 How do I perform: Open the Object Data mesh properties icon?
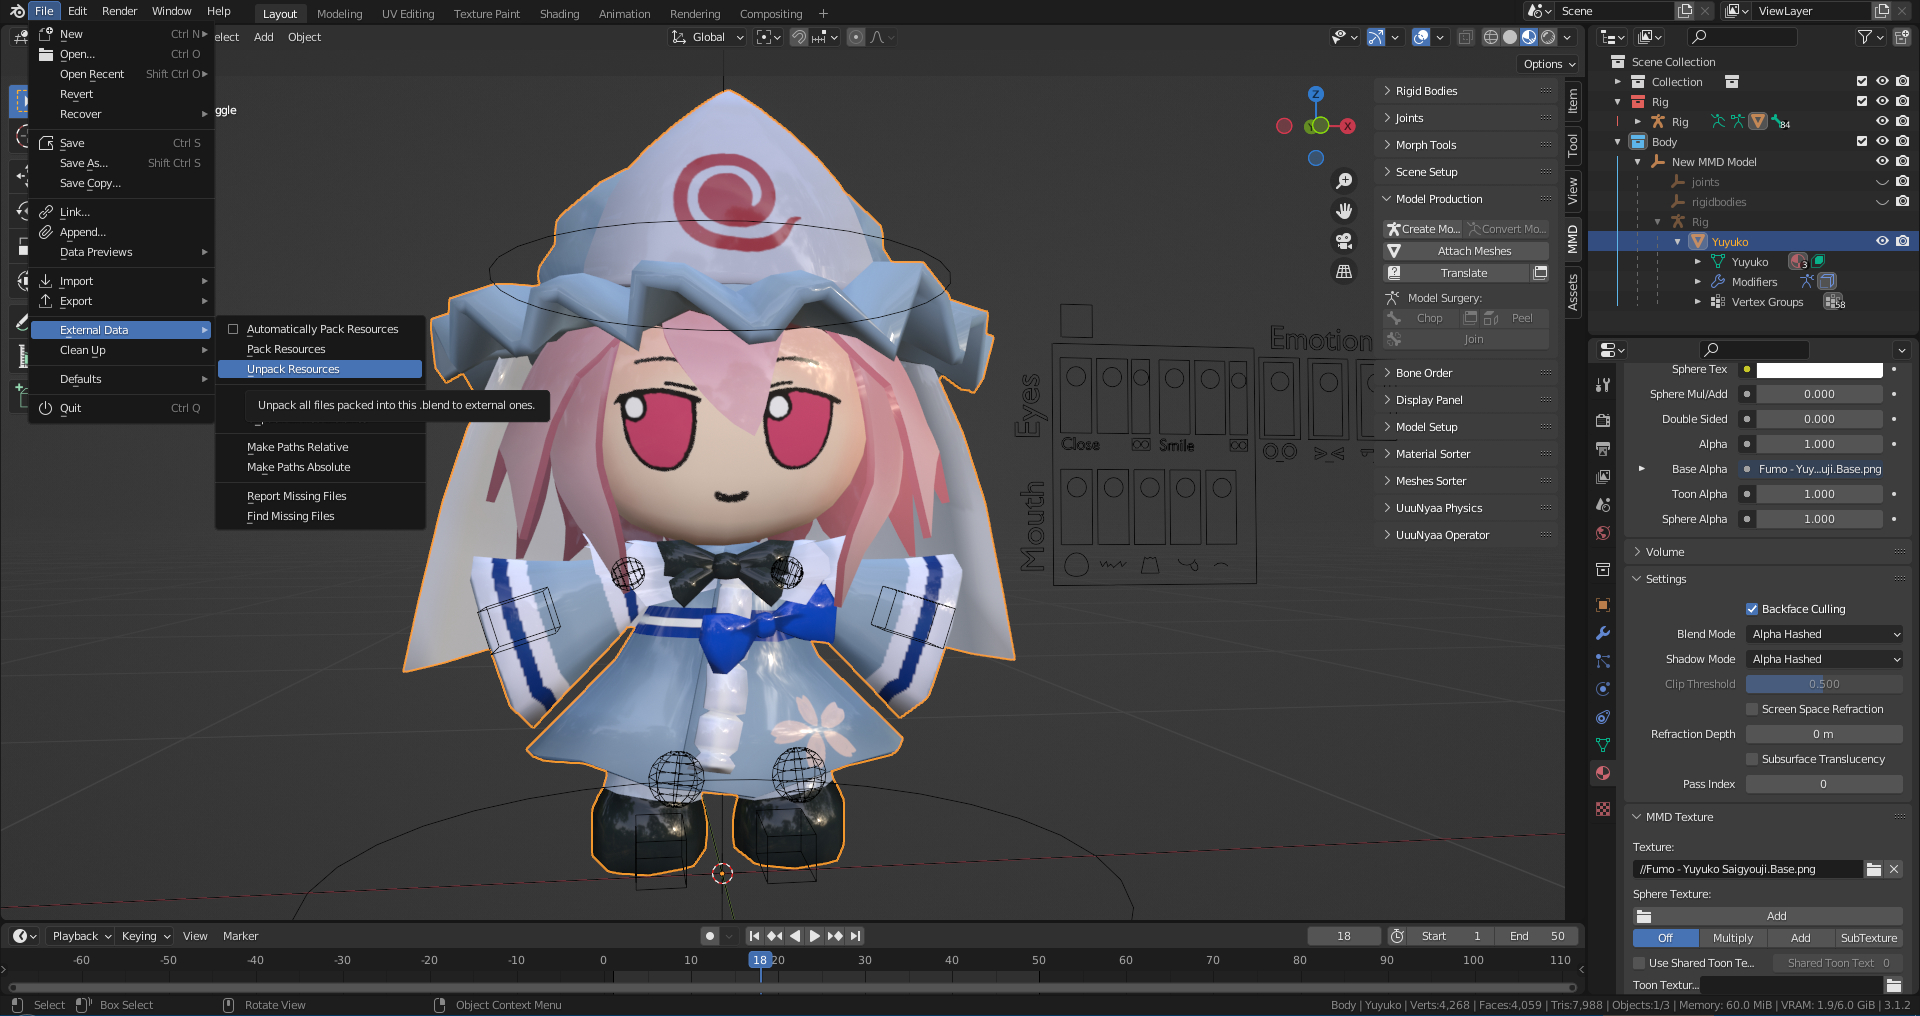1603,745
